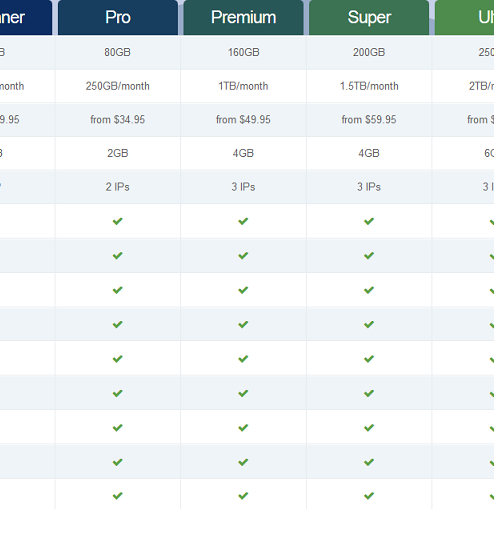Screen dimensions: 494x559
Task: Click the 80GB storage cell
Action: 118,52
